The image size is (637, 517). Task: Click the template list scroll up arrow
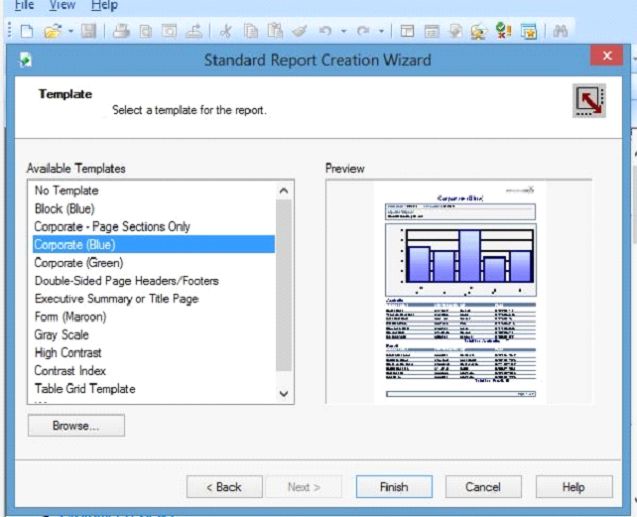(284, 190)
